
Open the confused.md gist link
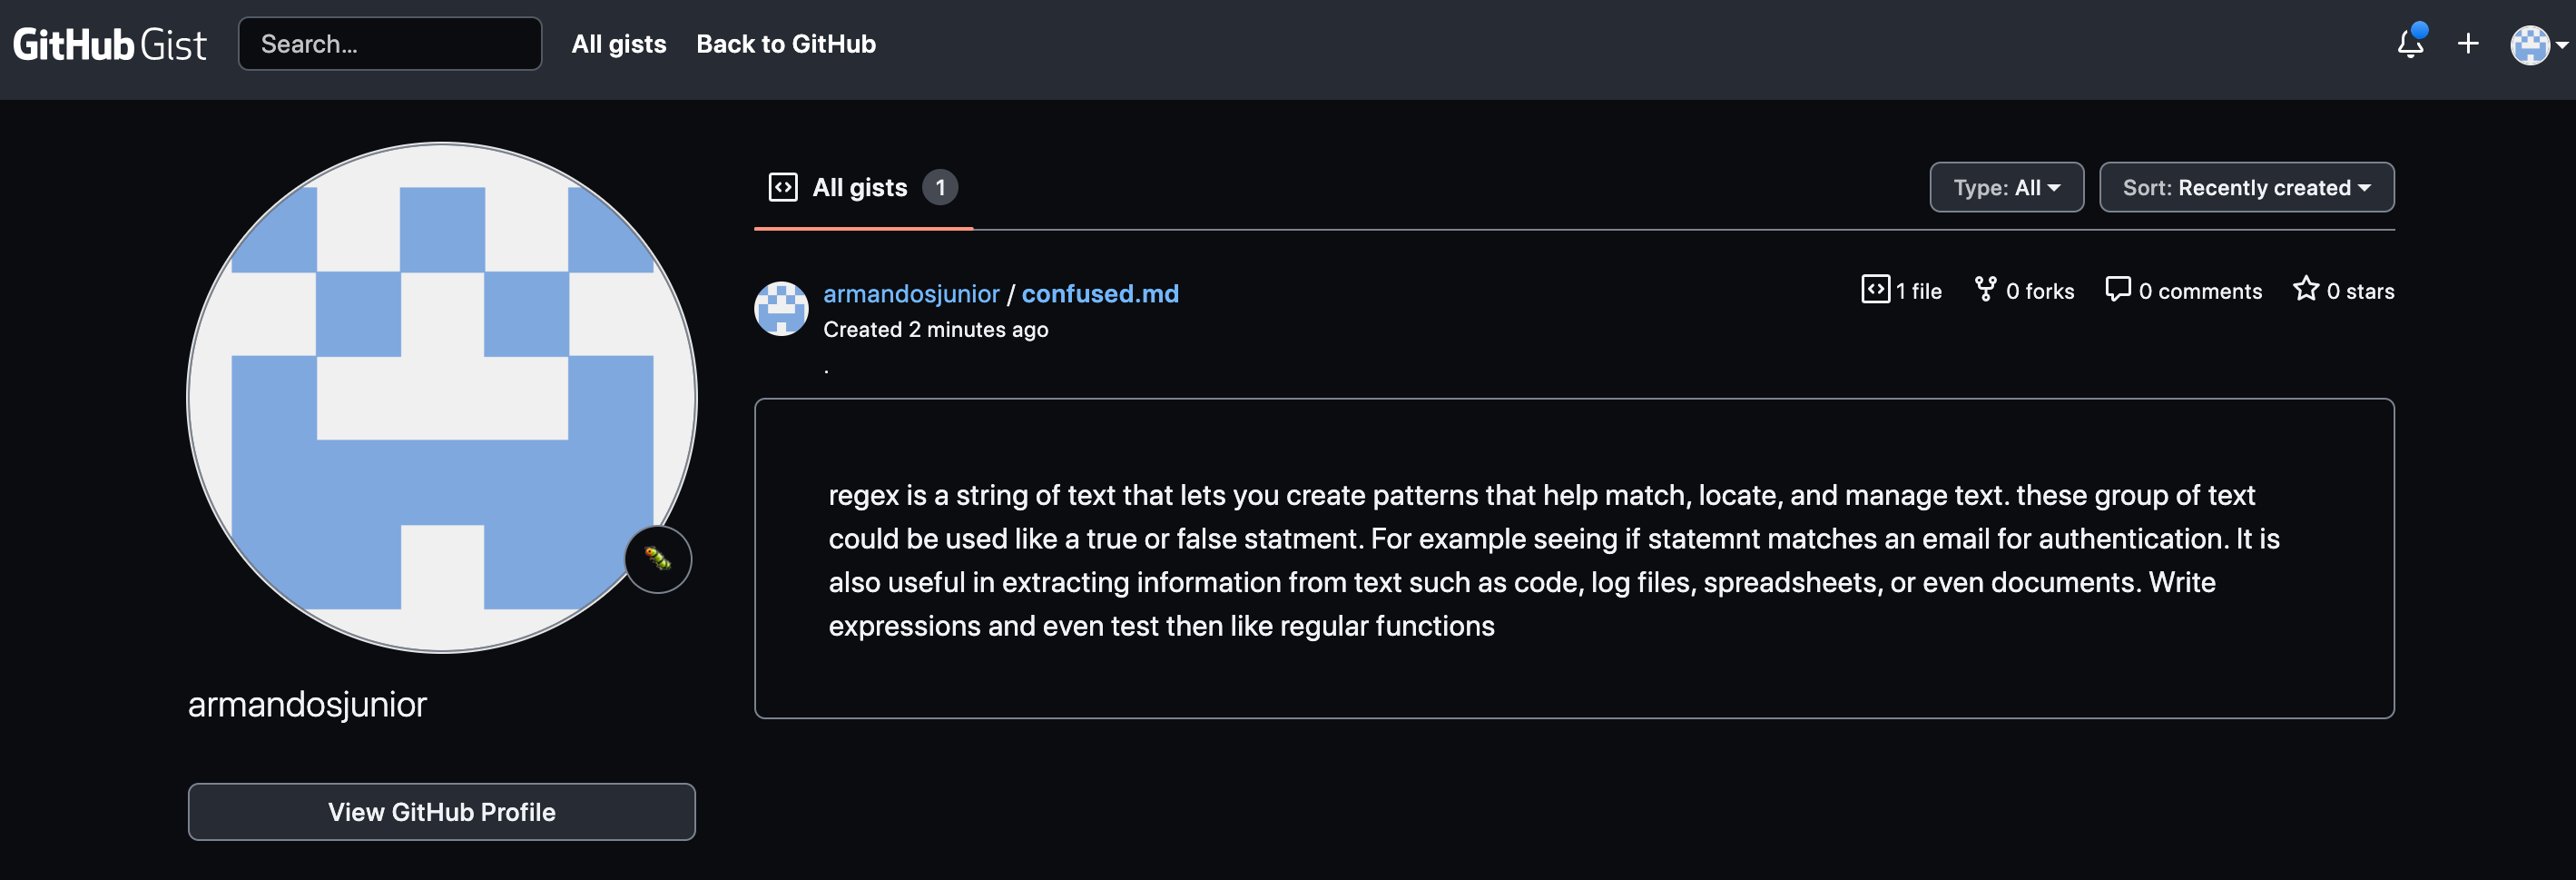[x=1099, y=293]
